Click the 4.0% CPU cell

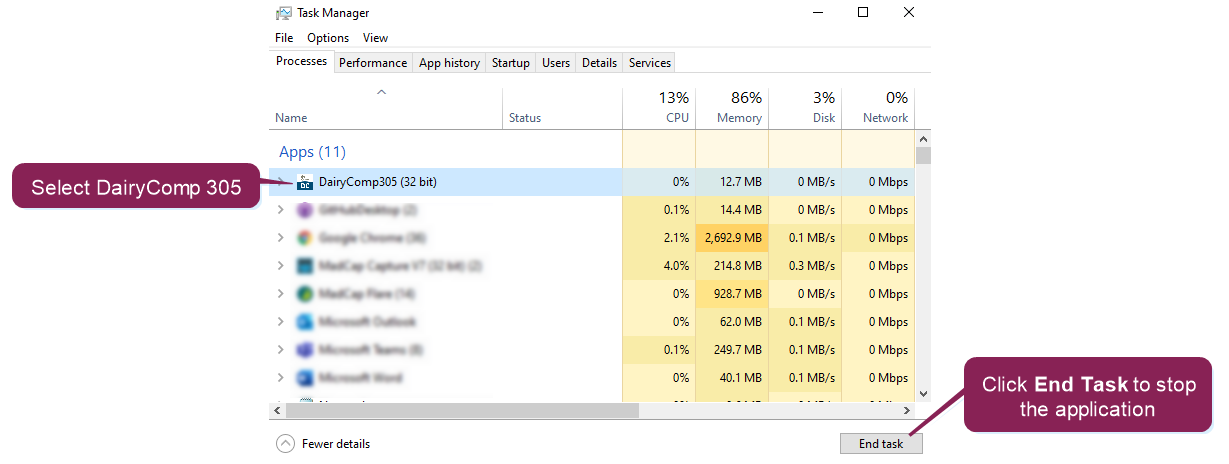pyautogui.click(x=658, y=266)
